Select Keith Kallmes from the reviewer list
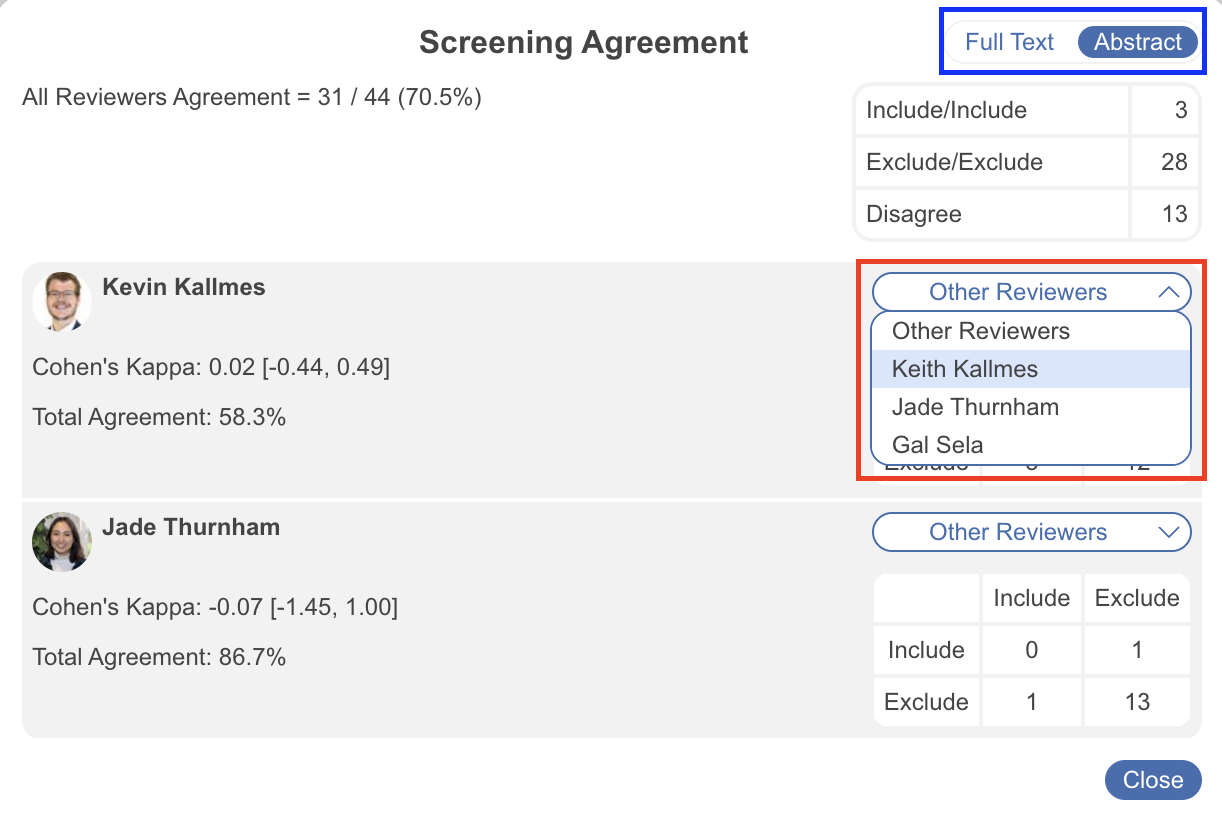 (x=964, y=369)
